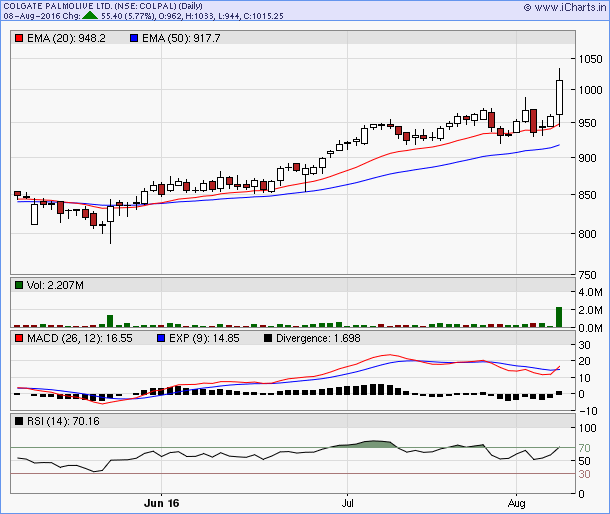The image size is (610, 514).
Task: Click the COLGATE PALMOLIVE LTD. chart title
Action: [x=103, y=6]
